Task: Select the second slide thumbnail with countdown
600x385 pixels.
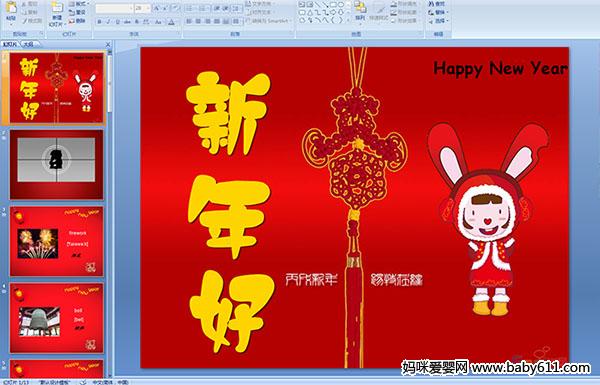Action: (57, 165)
